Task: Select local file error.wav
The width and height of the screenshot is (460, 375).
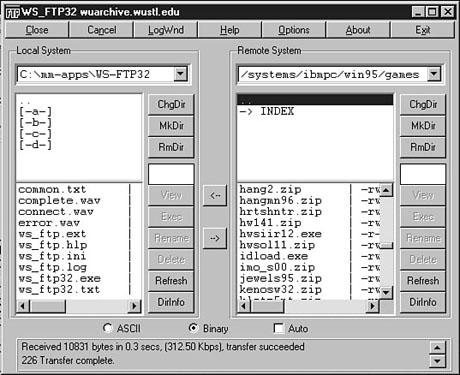Action: (49, 223)
